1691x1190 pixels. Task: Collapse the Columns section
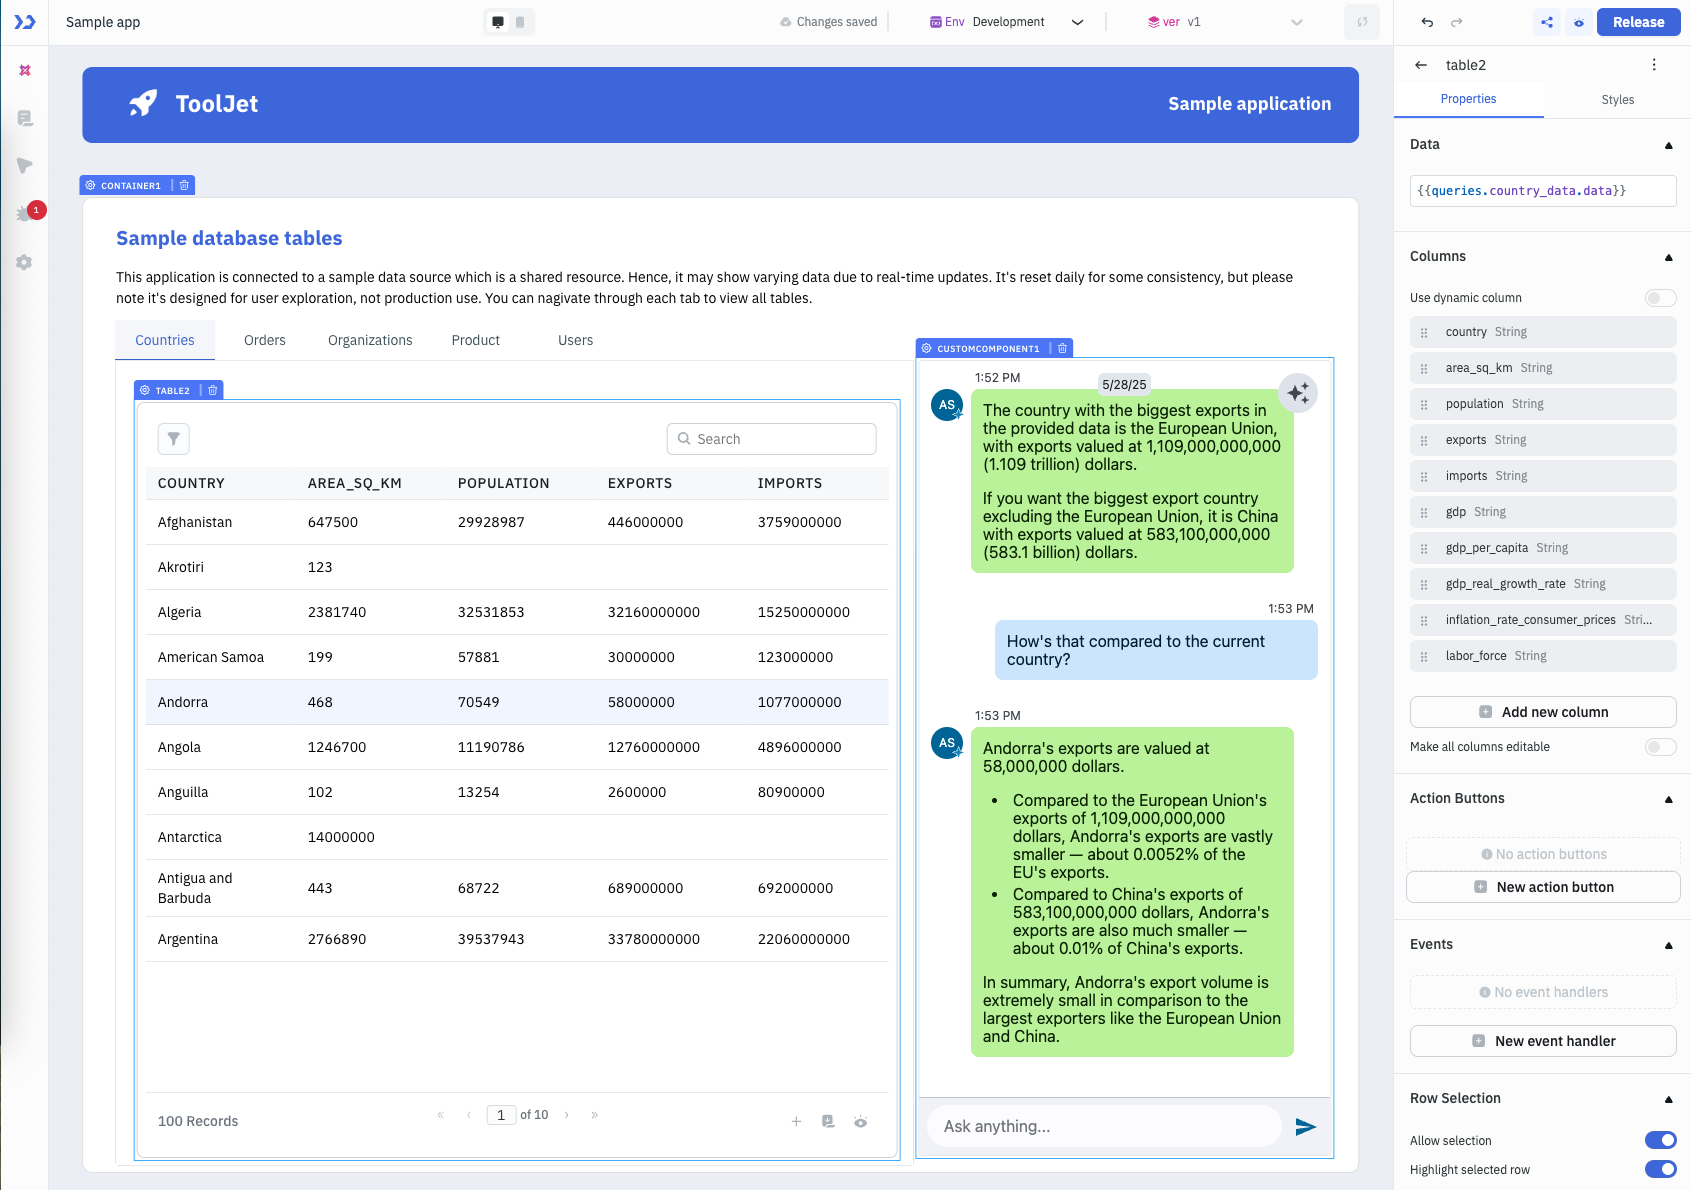coord(1668,257)
